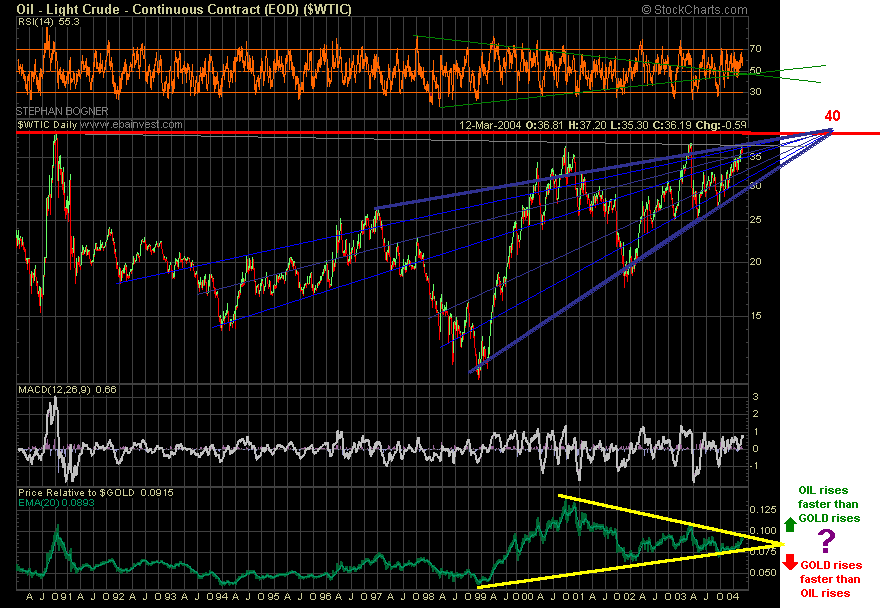Click the 0.125 value on gold ratio axis
Viewport: 880px width, 608px height.
[x=763, y=509]
